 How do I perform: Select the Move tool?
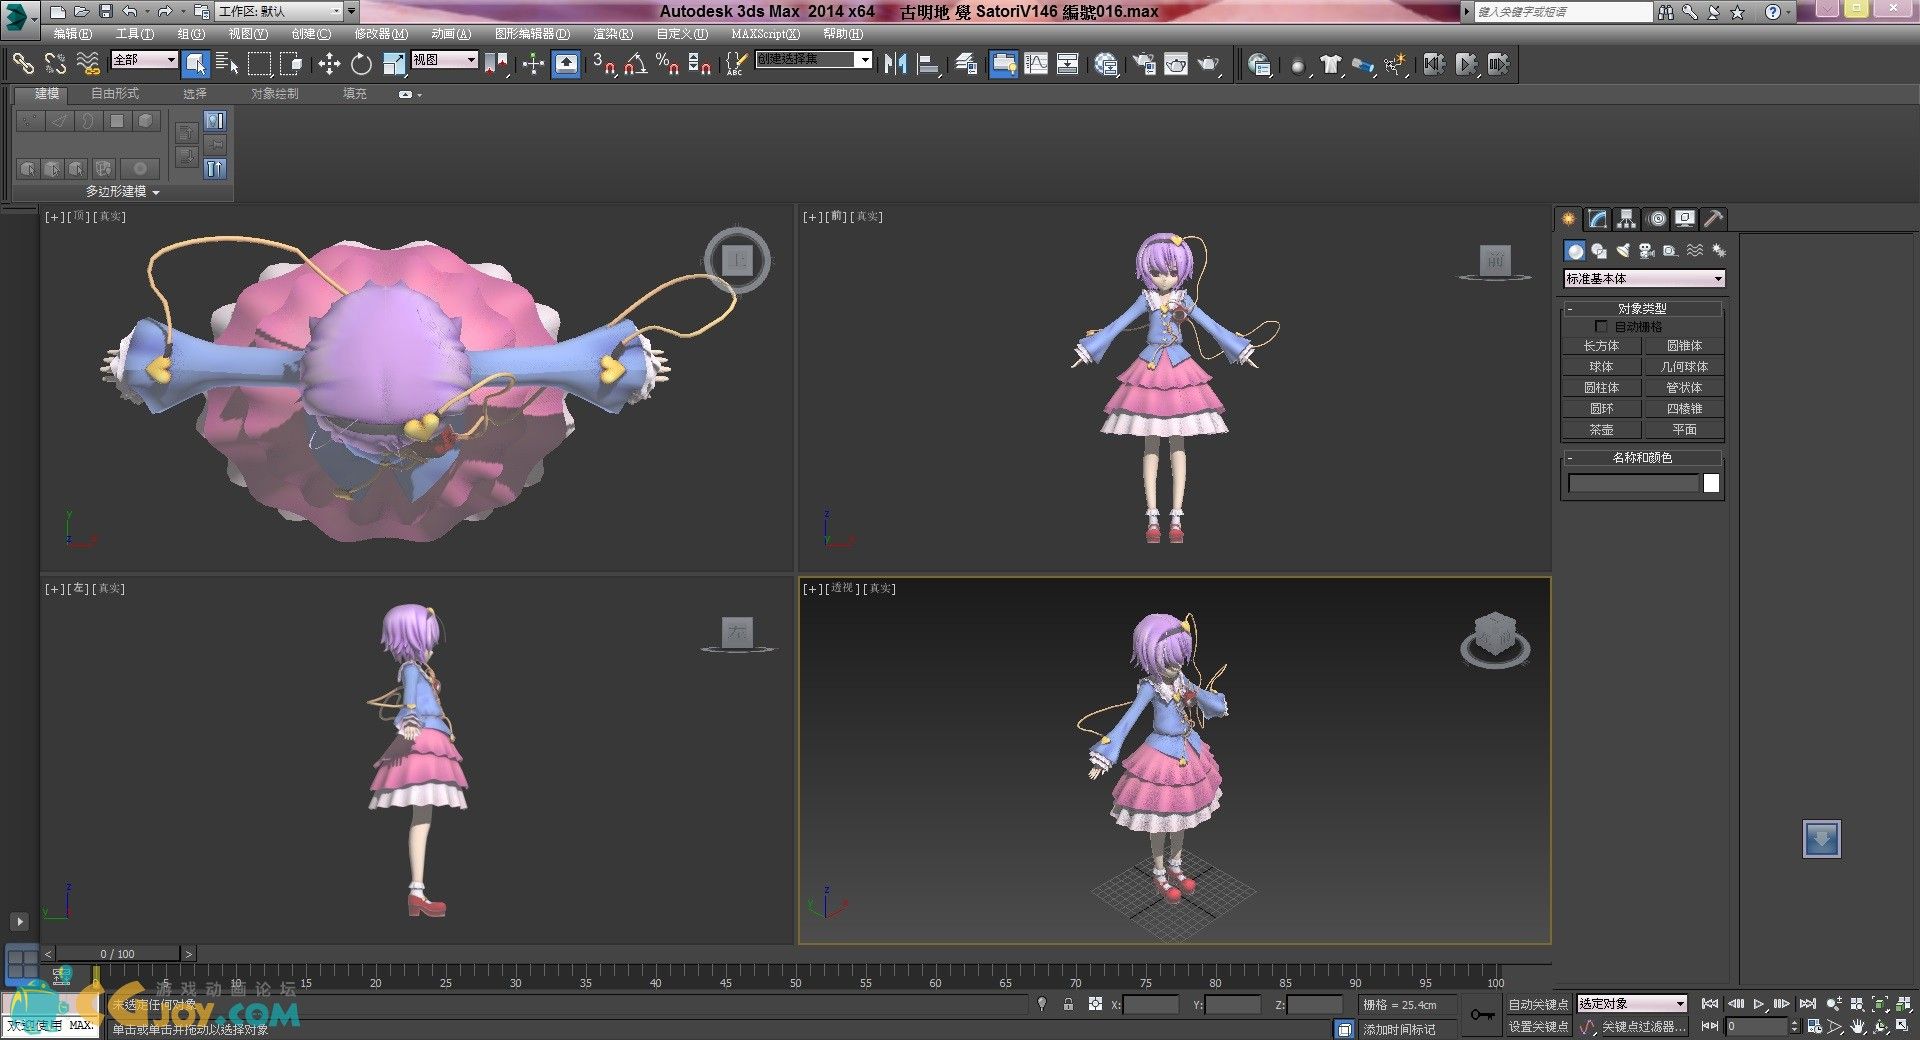point(329,64)
